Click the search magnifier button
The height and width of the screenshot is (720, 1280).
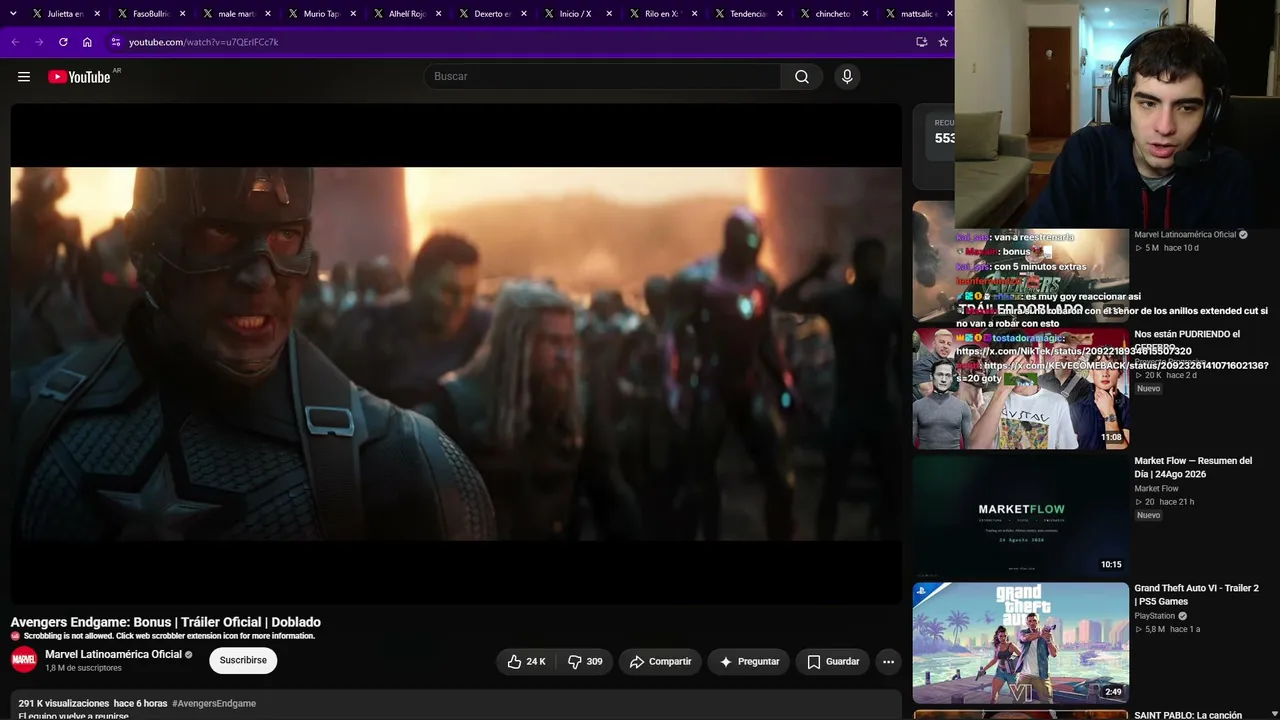click(802, 77)
